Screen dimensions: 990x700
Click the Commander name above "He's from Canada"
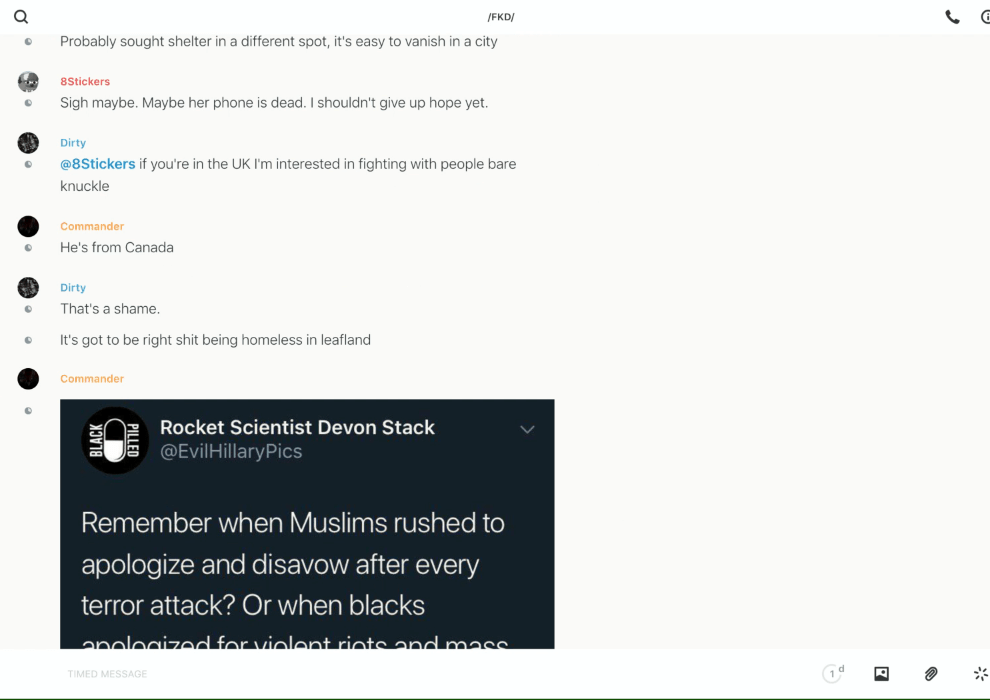92,226
